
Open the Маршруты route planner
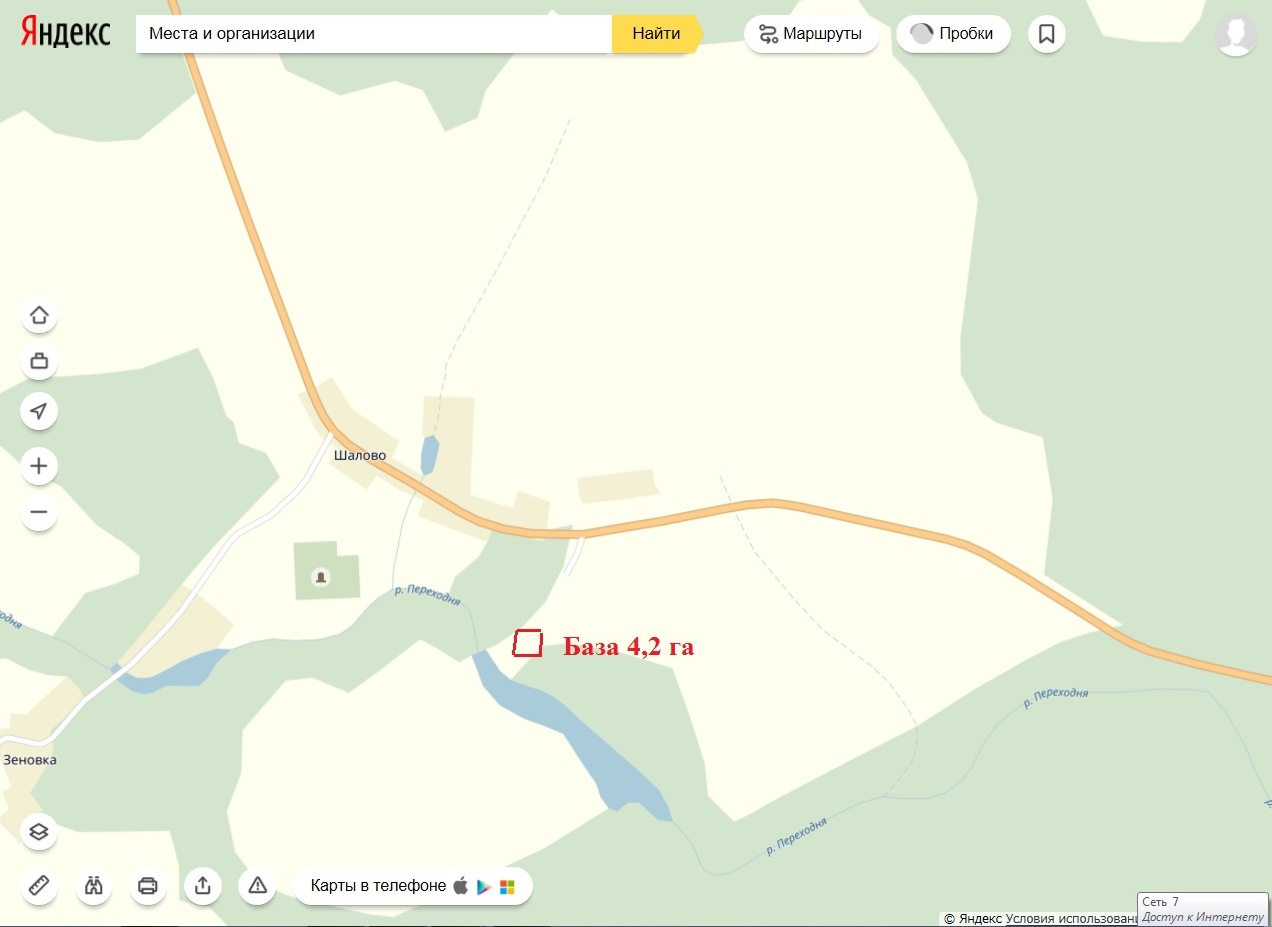pos(811,34)
